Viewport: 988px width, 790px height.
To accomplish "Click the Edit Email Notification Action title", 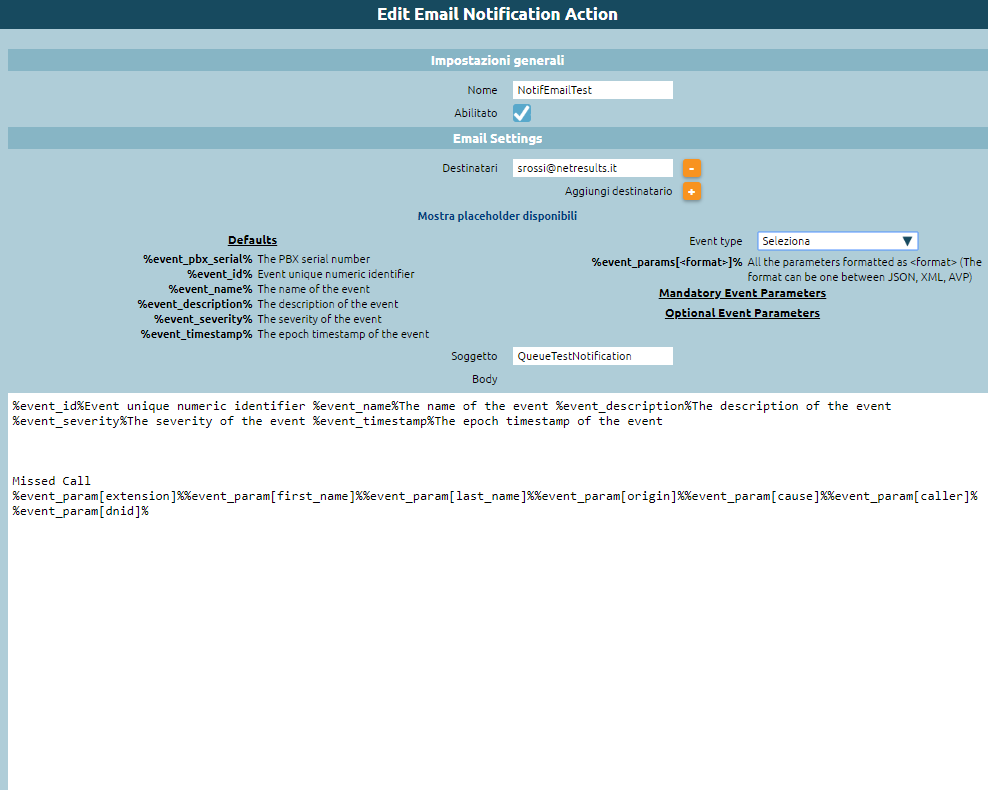I will click(x=497, y=14).
